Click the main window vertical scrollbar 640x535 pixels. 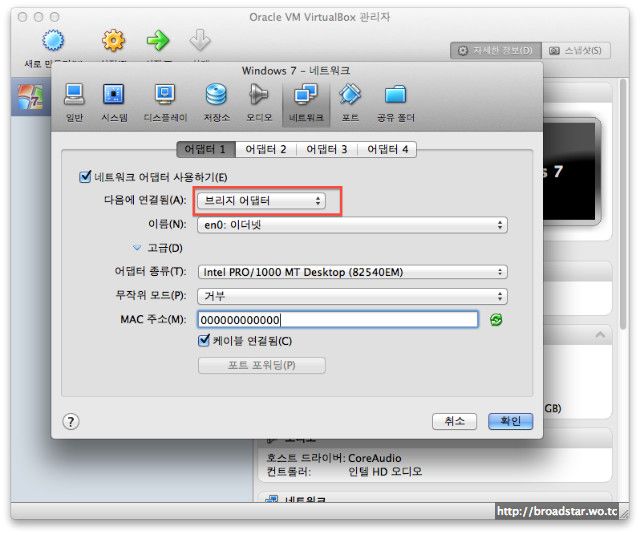pyautogui.click(x=622, y=204)
